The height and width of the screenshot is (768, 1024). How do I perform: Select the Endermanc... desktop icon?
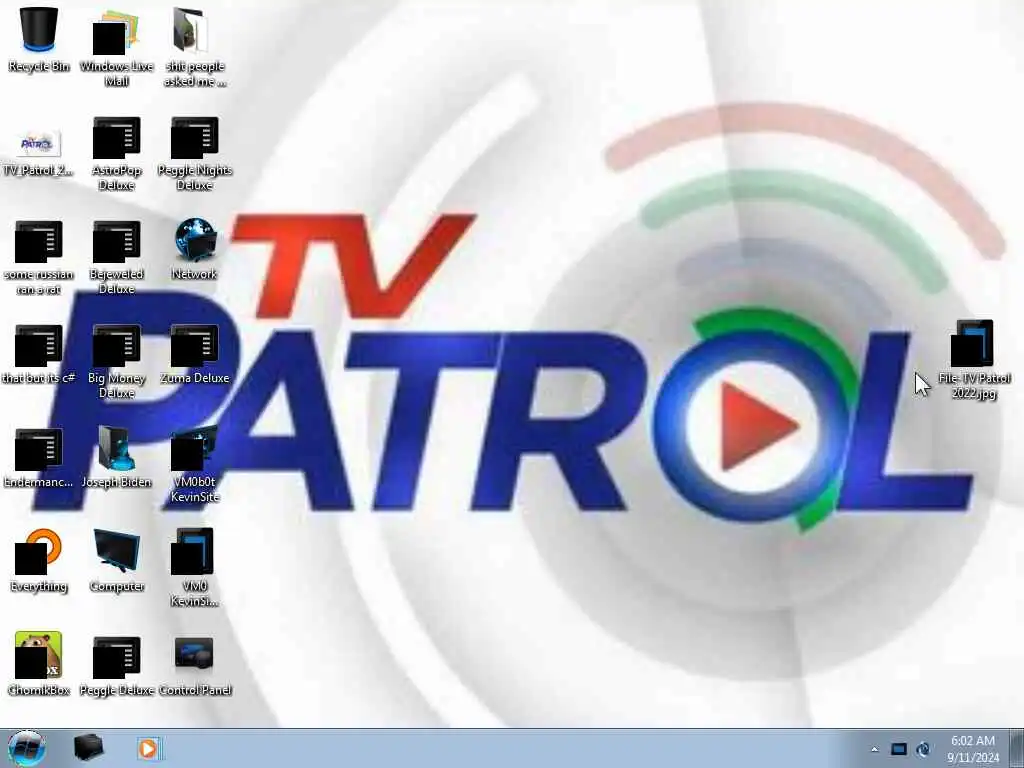pos(39,457)
